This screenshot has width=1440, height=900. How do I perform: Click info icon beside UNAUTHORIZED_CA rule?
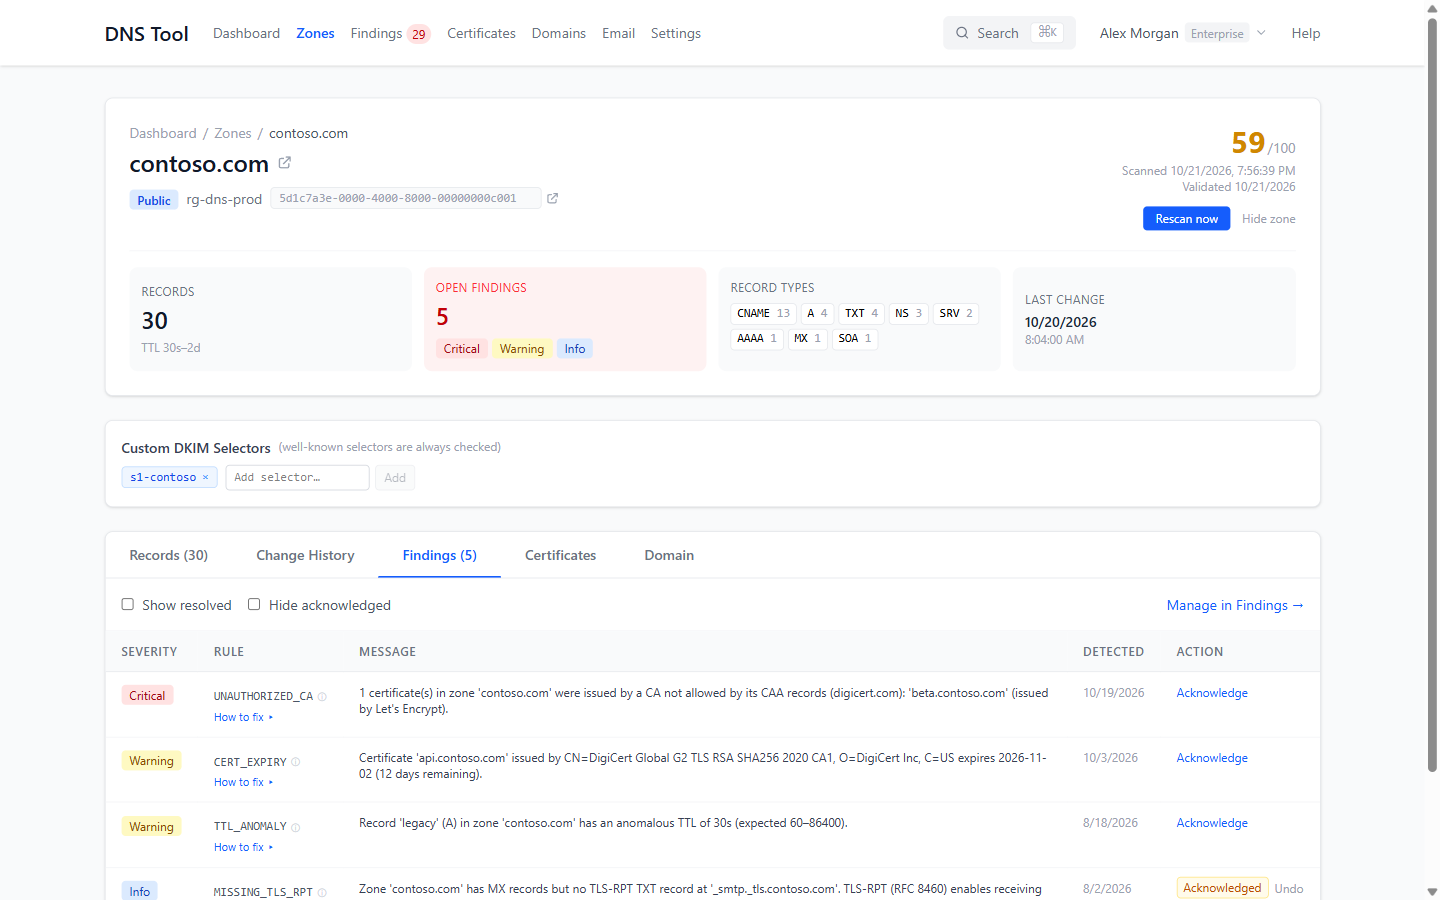[322, 697]
